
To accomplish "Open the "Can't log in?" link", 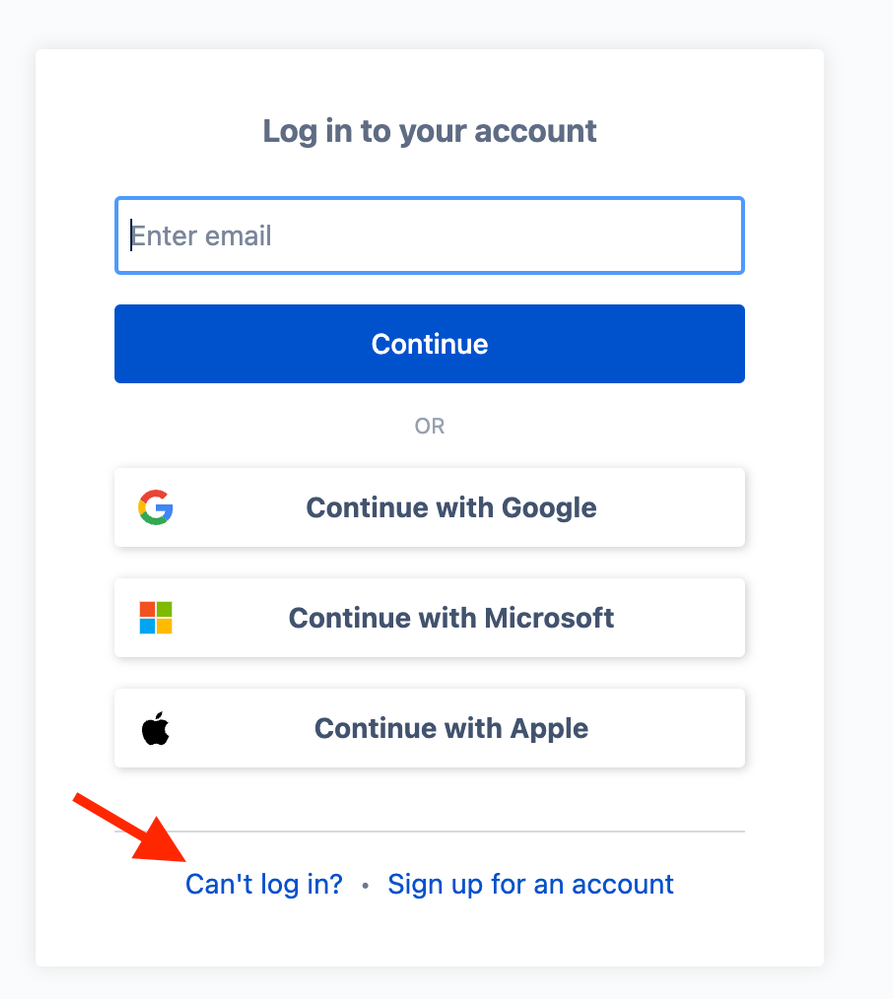I will (x=264, y=884).
